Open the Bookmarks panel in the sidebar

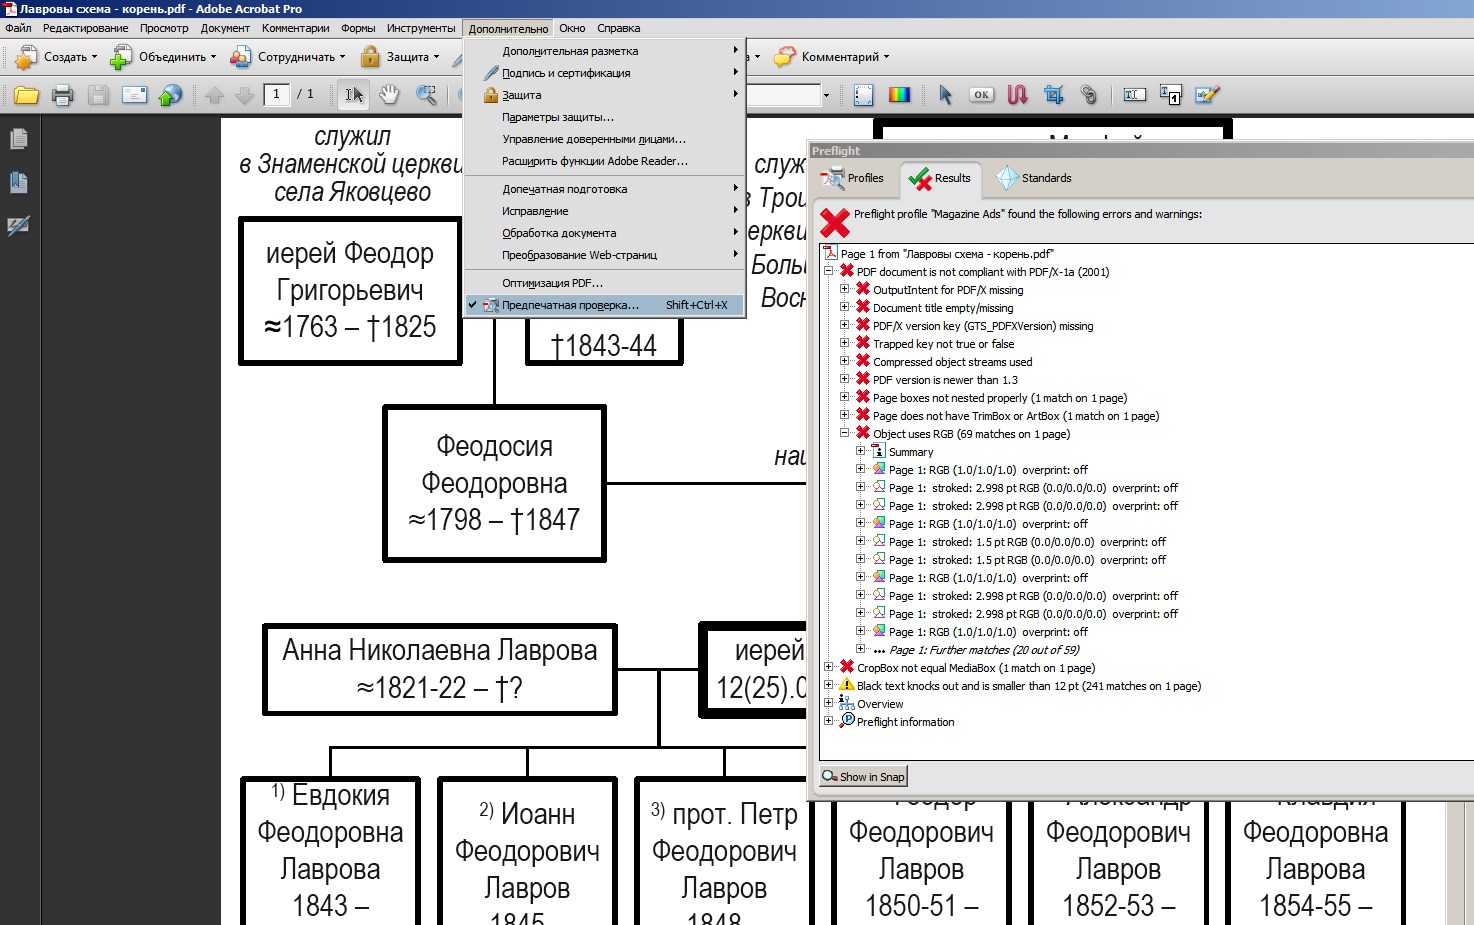tap(18, 182)
